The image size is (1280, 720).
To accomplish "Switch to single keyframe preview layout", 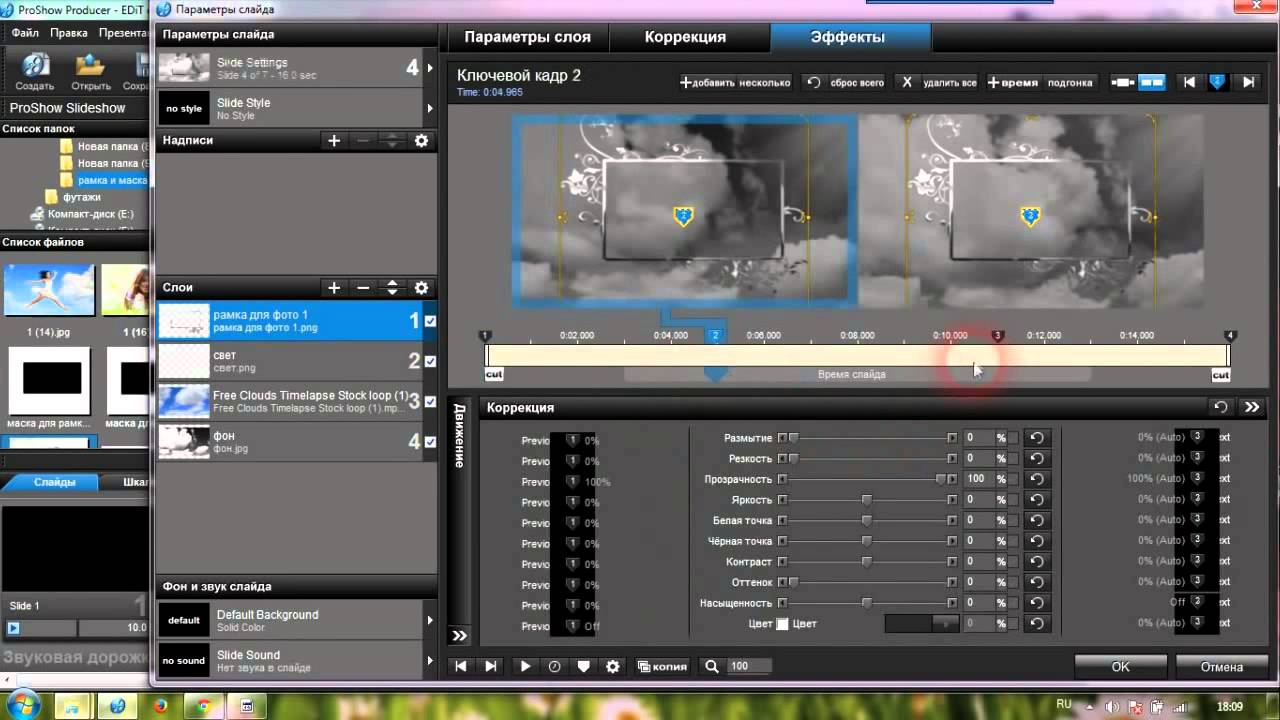I will tap(1124, 82).
